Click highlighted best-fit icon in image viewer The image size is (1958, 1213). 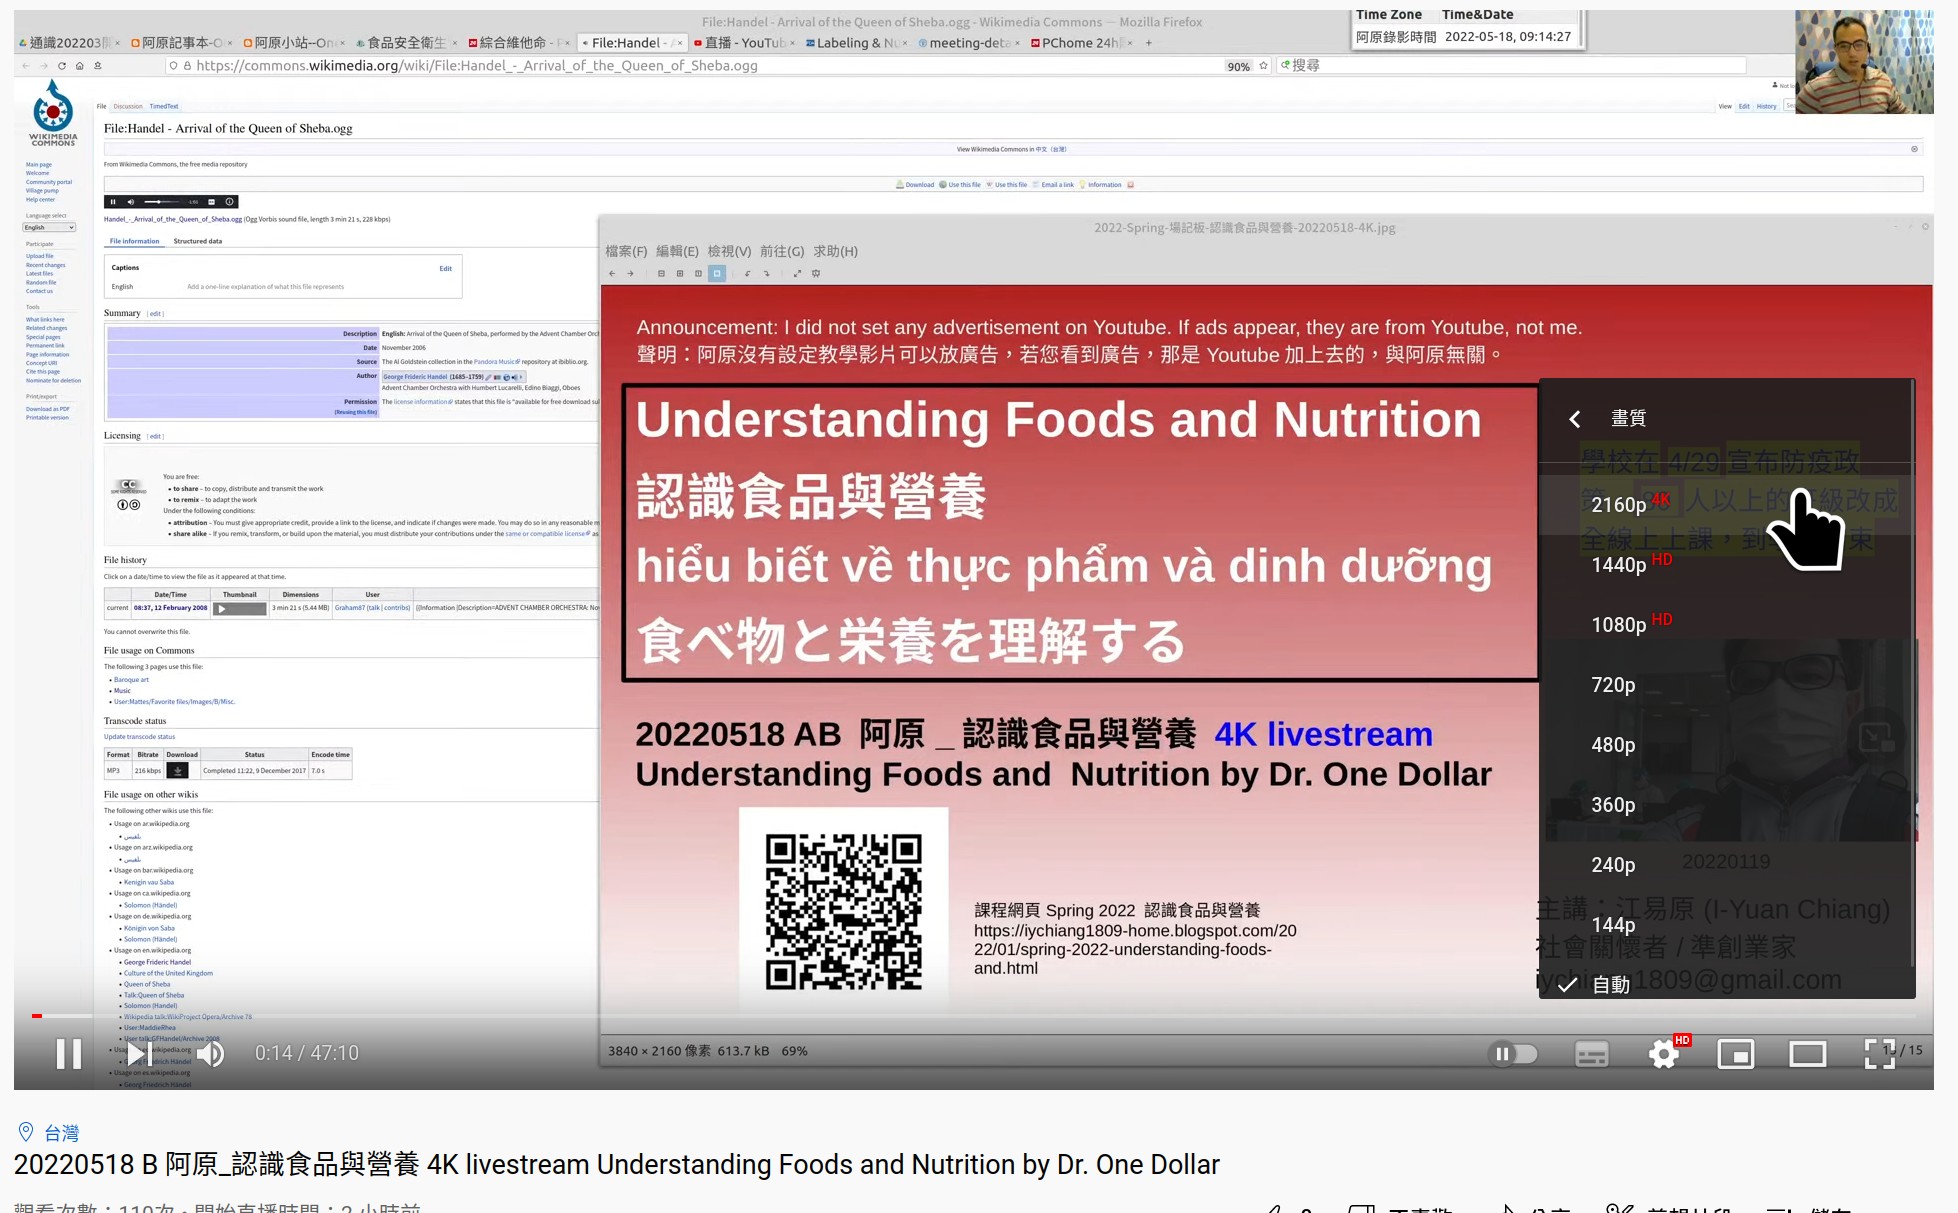click(717, 273)
